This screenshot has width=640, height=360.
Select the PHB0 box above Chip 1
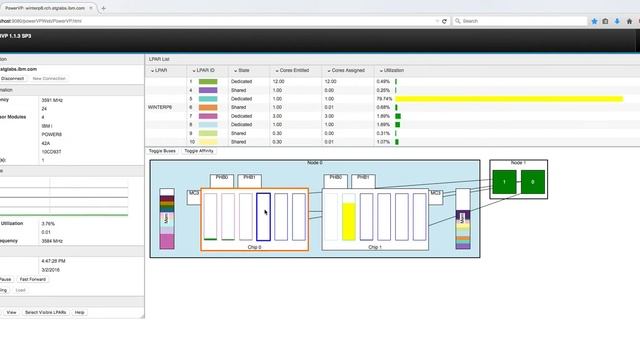pos(336,181)
